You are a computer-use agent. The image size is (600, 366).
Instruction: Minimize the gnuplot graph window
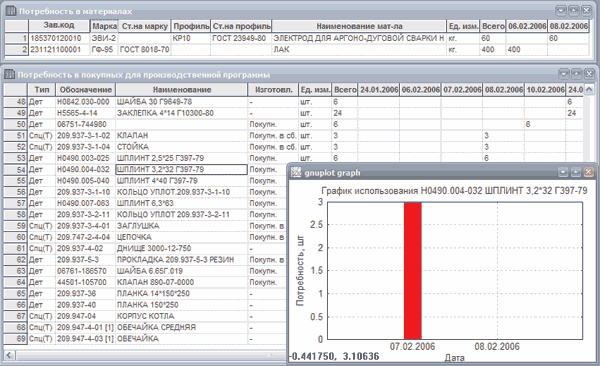[x=562, y=173]
